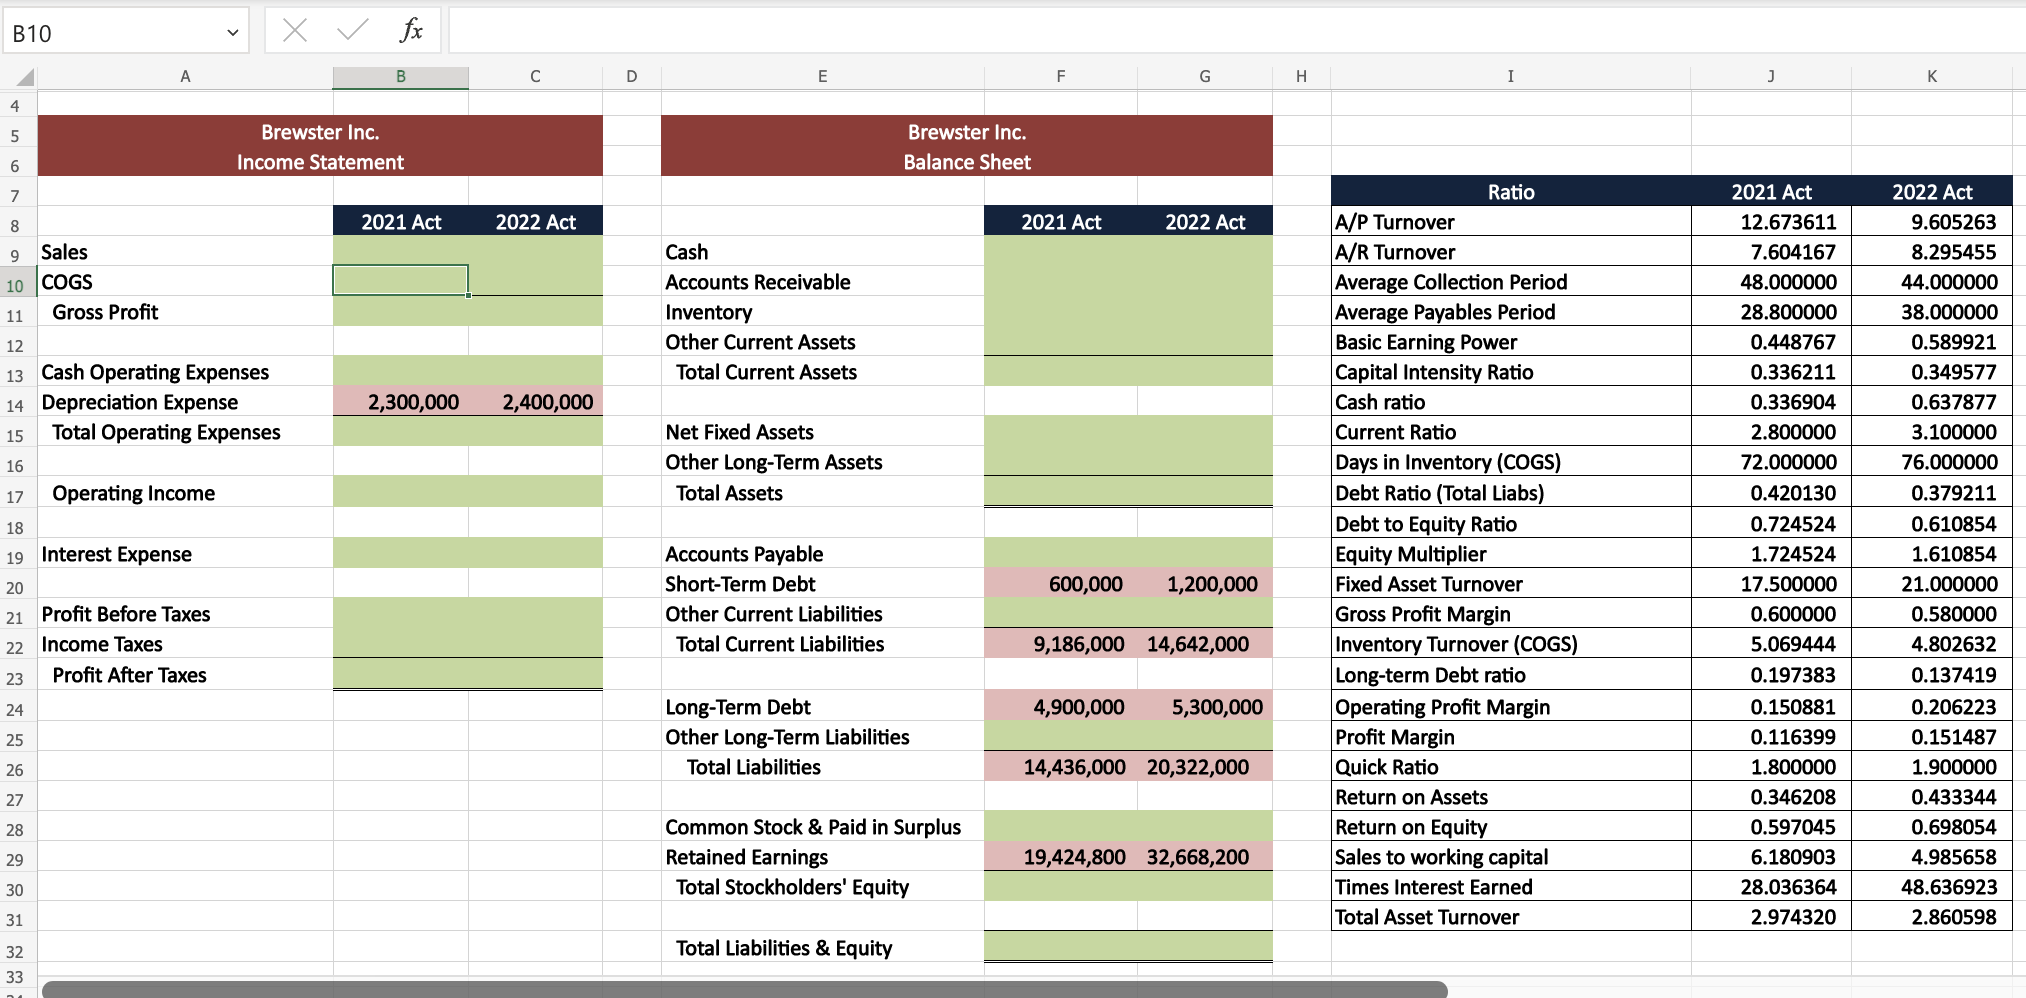Click the Sales label cell
The image size is (2026, 998).
tap(185, 252)
